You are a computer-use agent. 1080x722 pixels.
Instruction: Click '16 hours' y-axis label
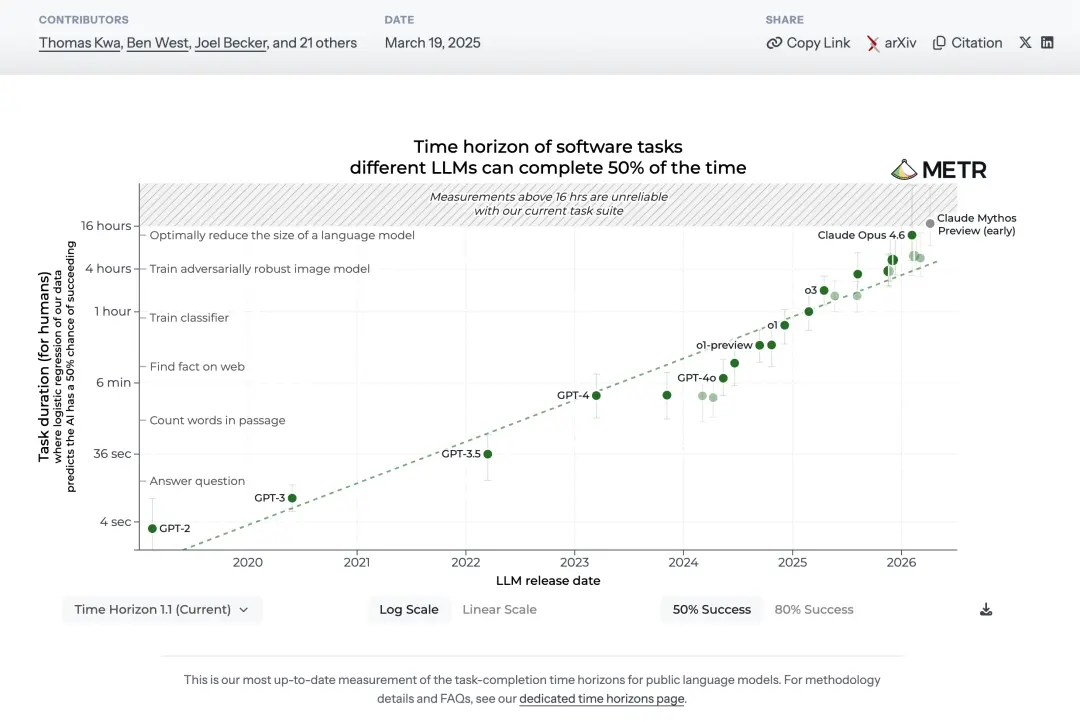point(106,225)
